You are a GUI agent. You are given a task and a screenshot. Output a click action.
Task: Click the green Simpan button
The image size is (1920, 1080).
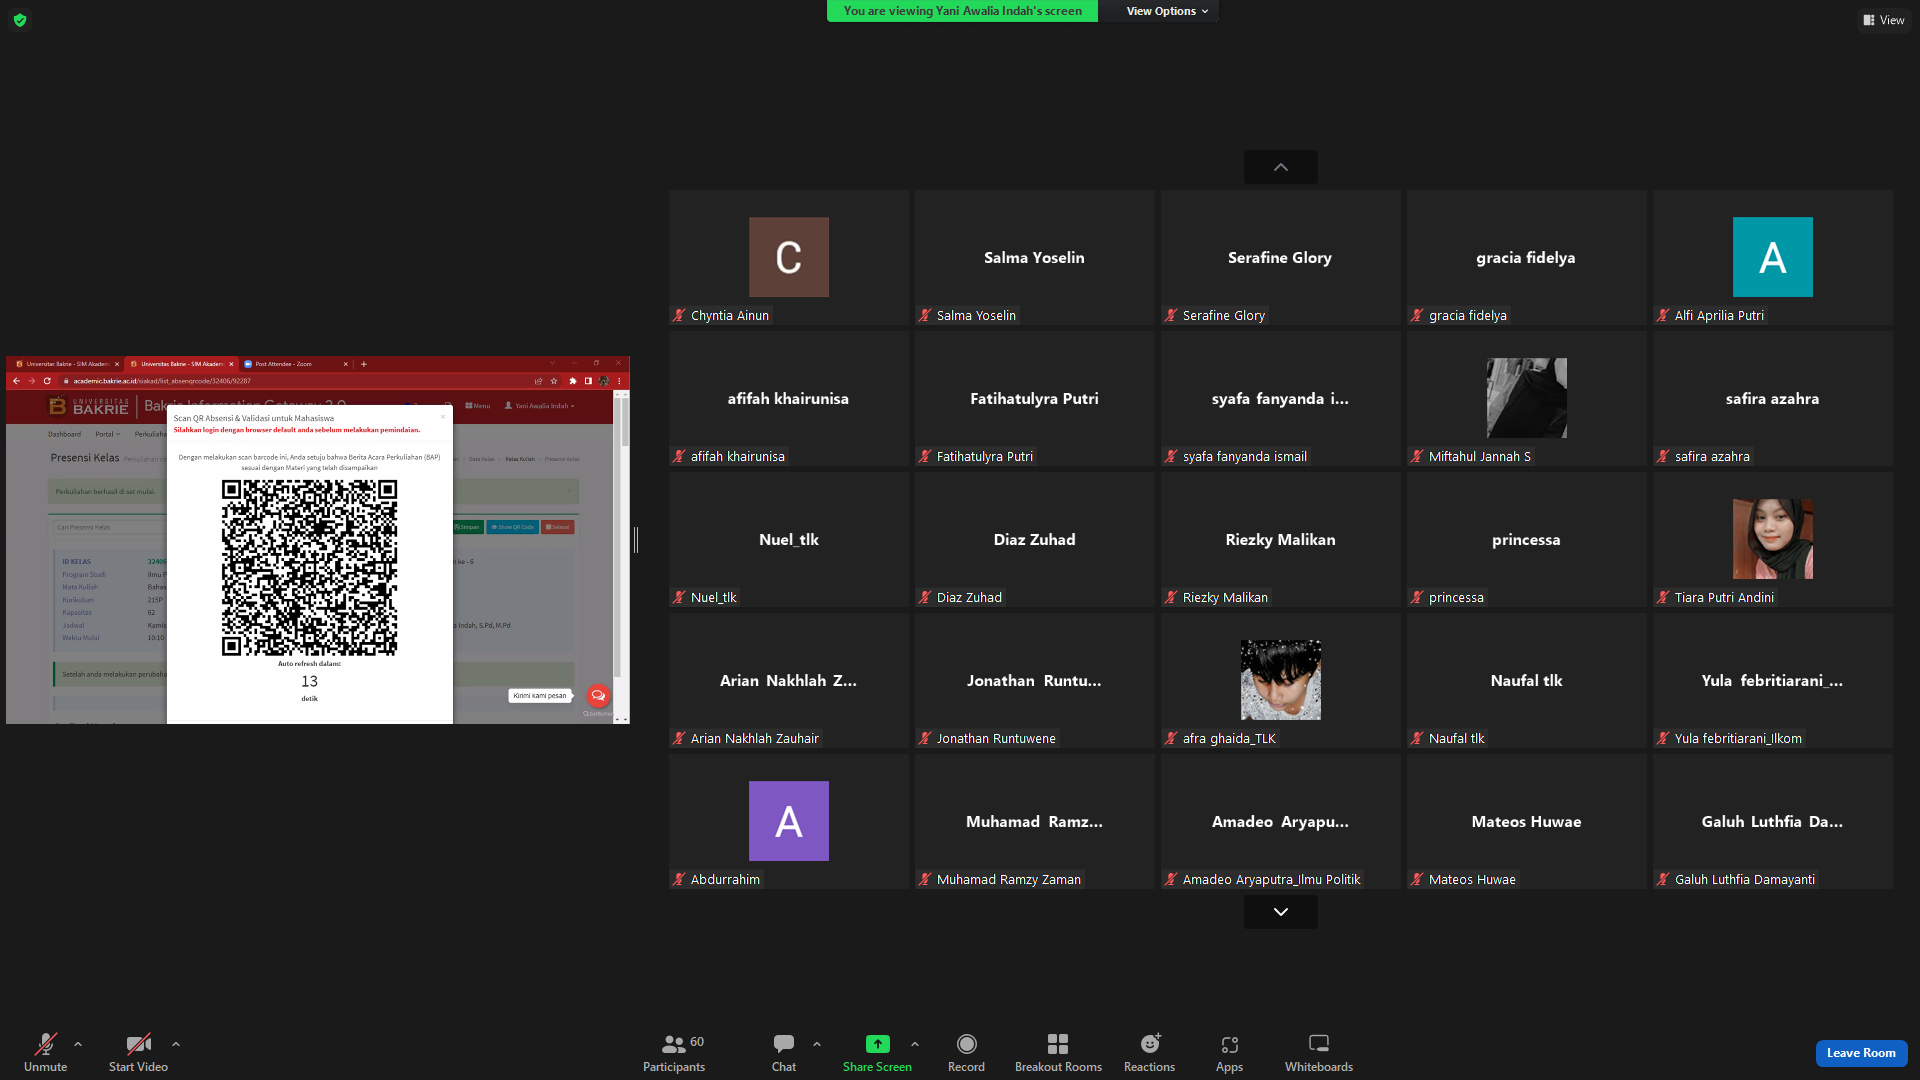467,527
